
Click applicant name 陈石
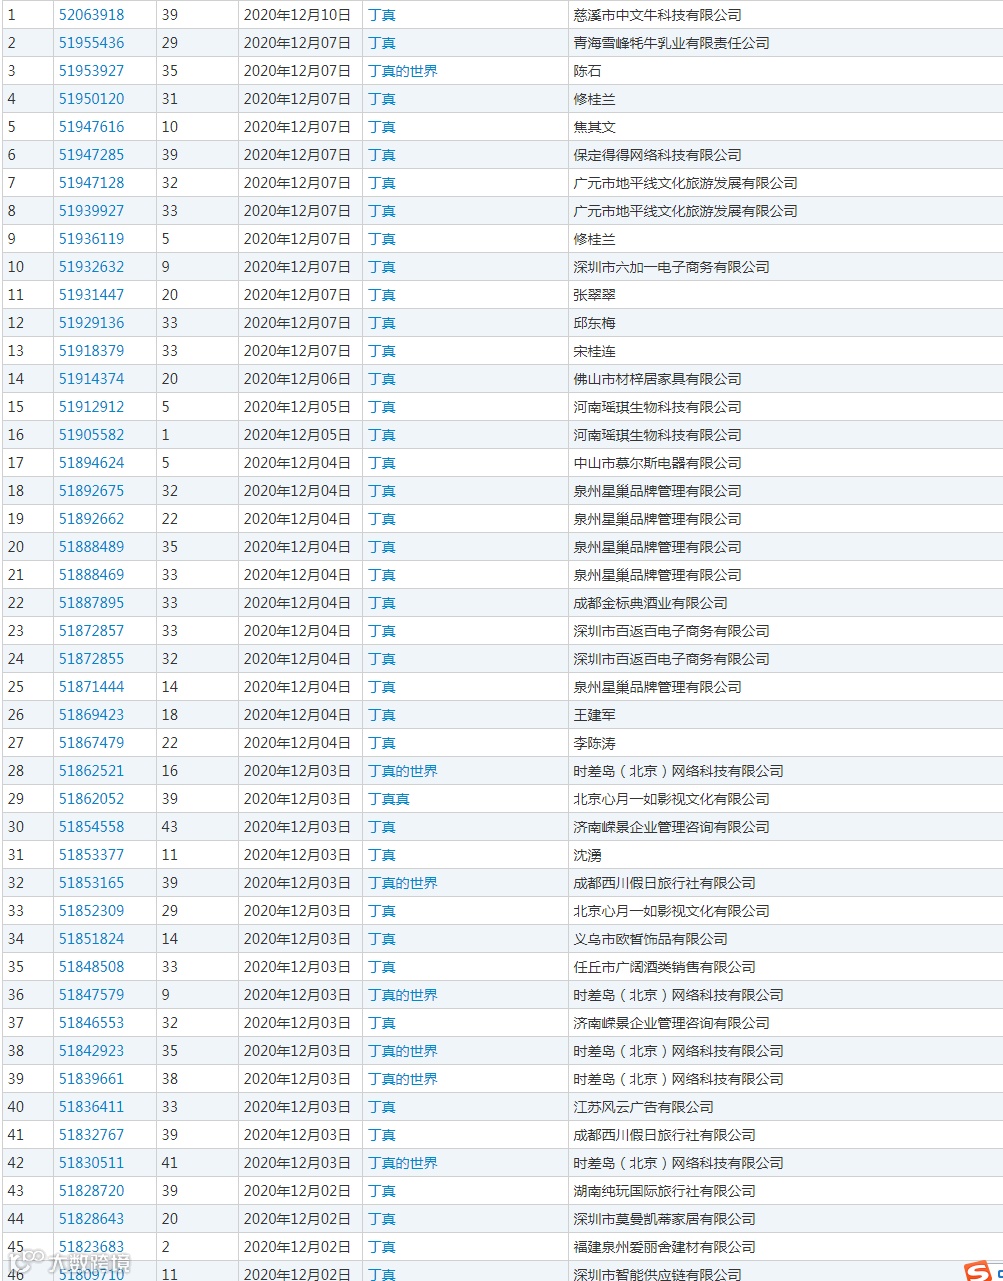588,71
